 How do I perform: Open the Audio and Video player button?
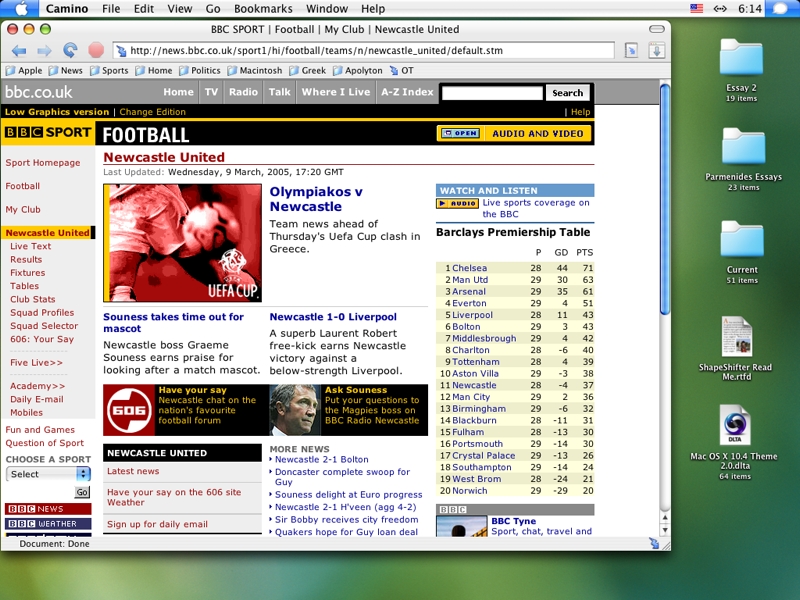click(514, 133)
